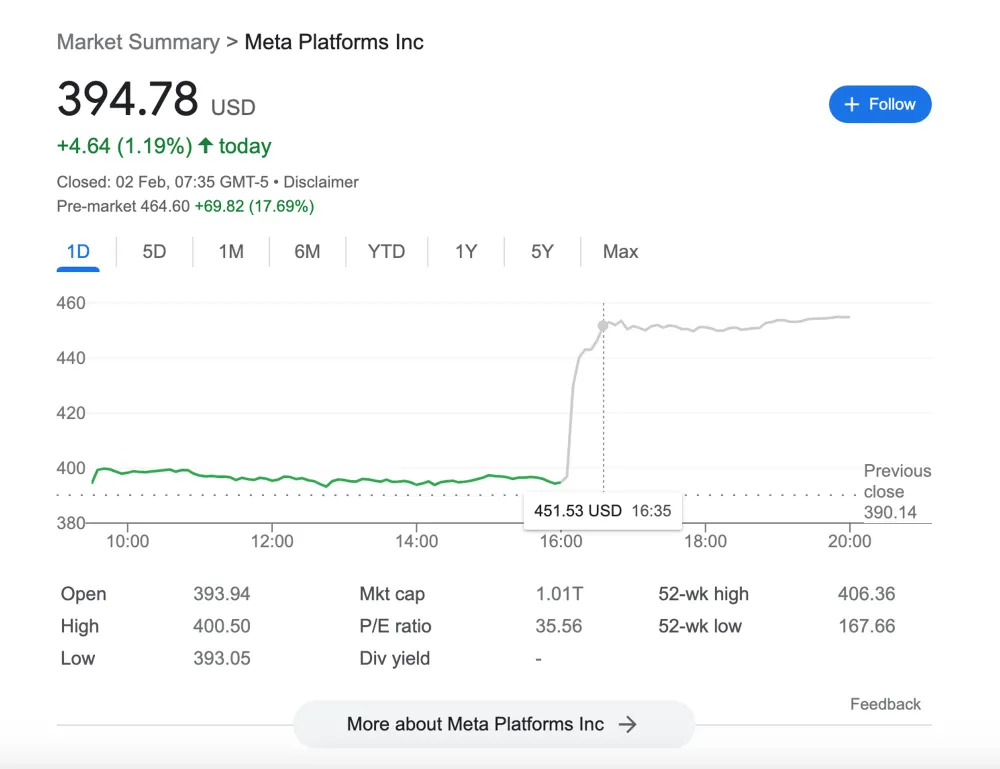1000x769 pixels.
Task: Click the 52-wk high value 406.36
Action: [867, 594]
